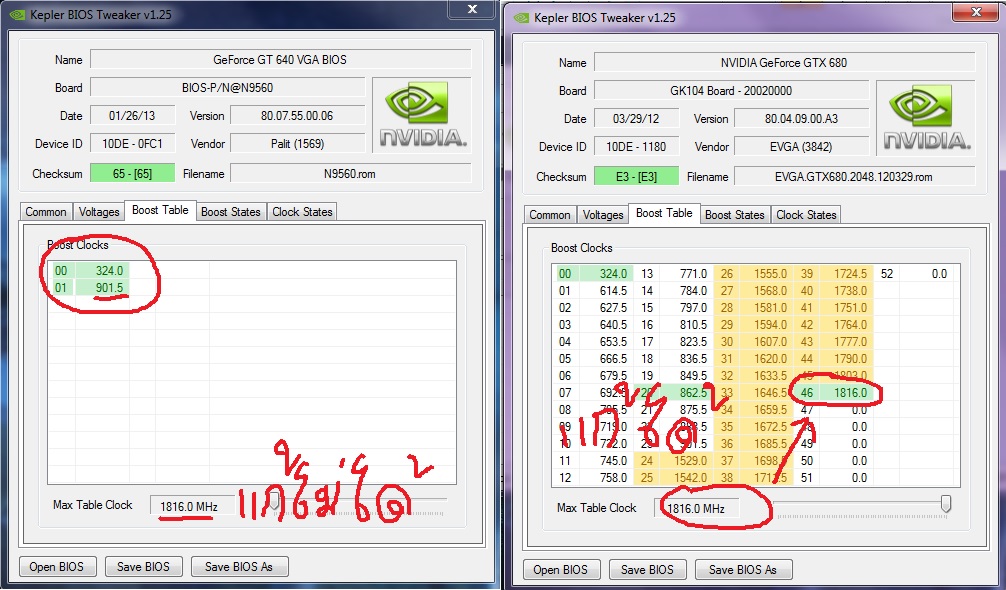The image size is (1006, 590).
Task: Click the Board field GK104 Board - 20020000
Action: point(731,90)
